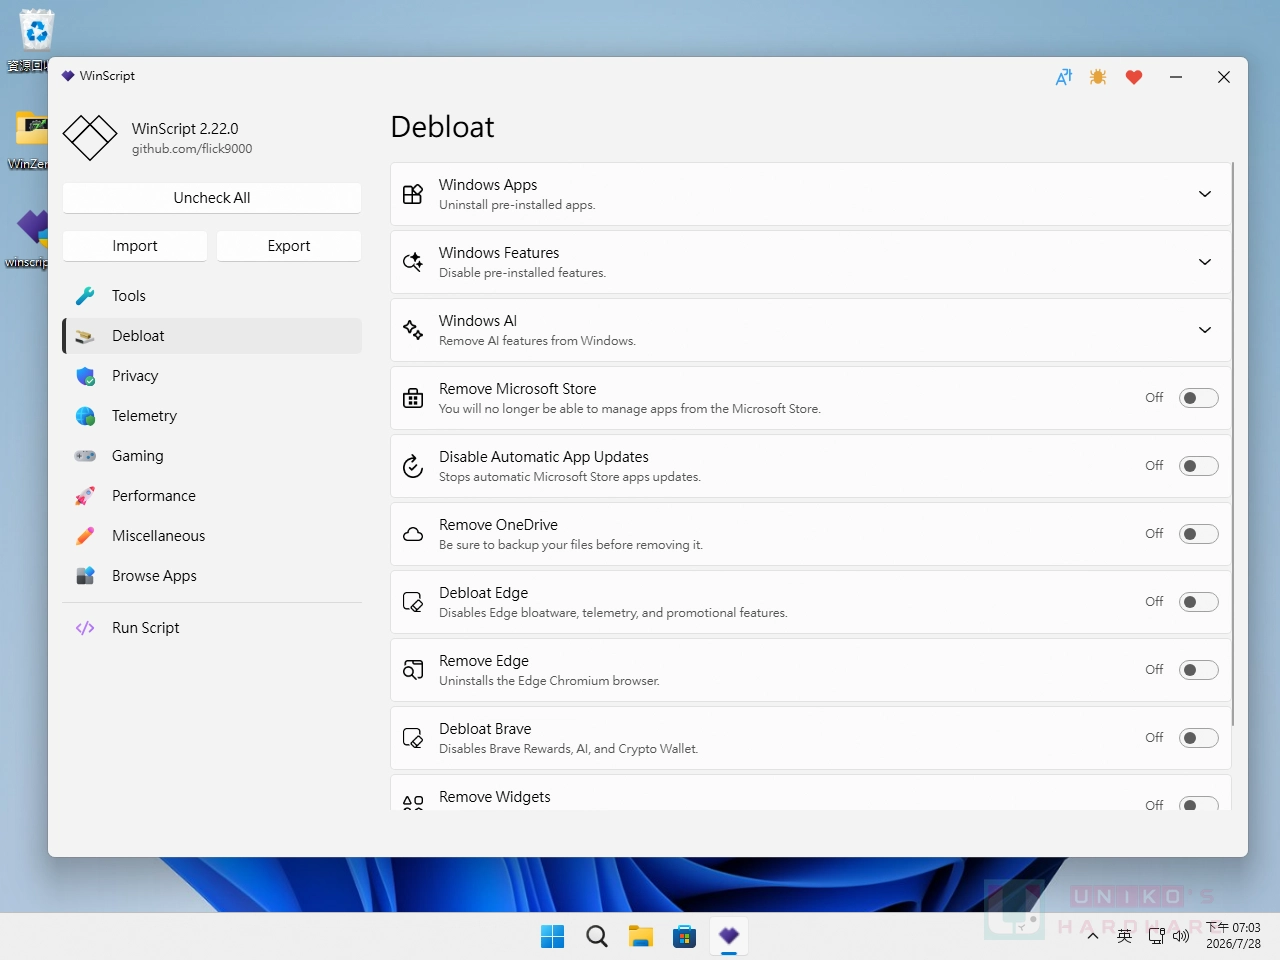Select Debloat in the sidebar
Screen dimensions: 1280x960
click(x=212, y=336)
